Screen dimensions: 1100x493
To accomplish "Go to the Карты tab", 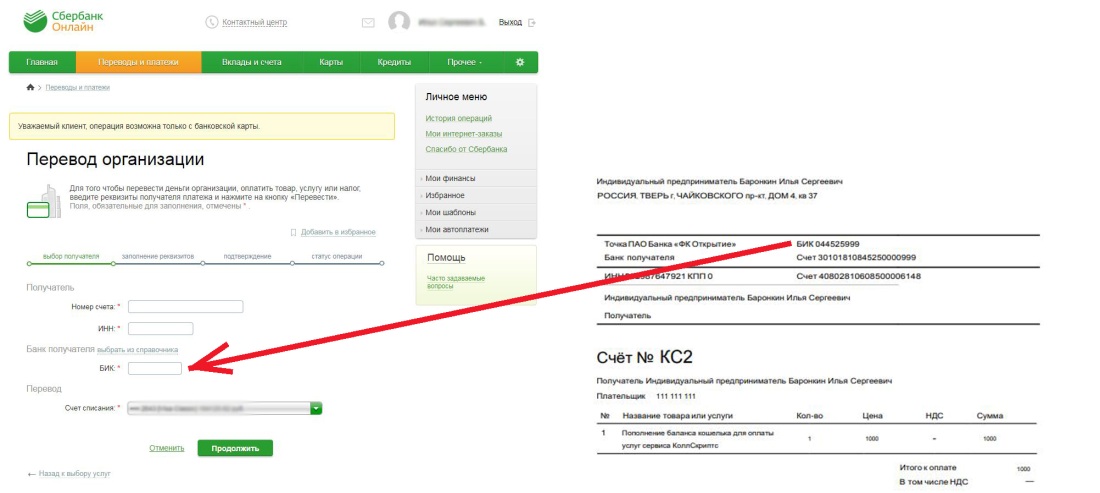I will coord(331,62).
